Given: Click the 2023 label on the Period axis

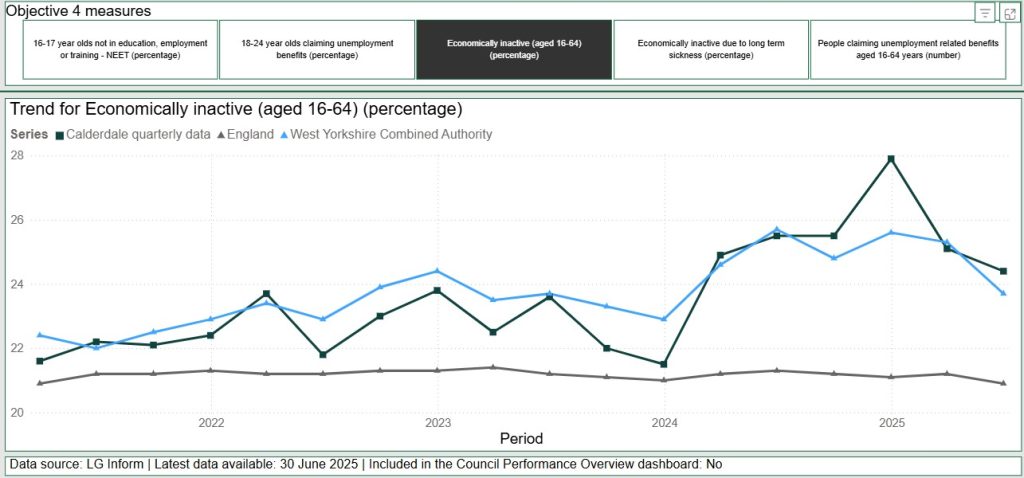Looking at the screenshot, I should click(438, 423).
